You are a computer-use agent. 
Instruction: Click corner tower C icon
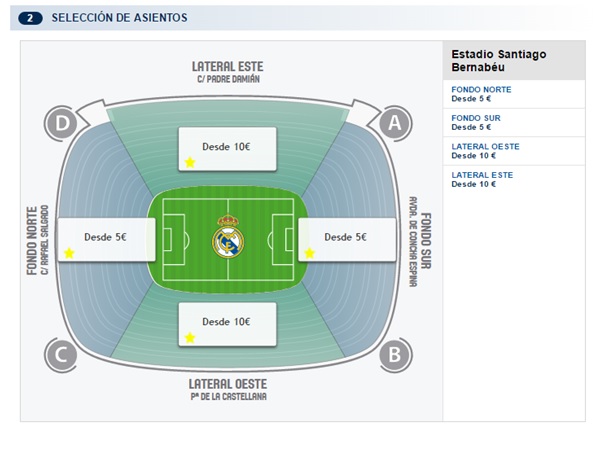click(x=62, y=354)
